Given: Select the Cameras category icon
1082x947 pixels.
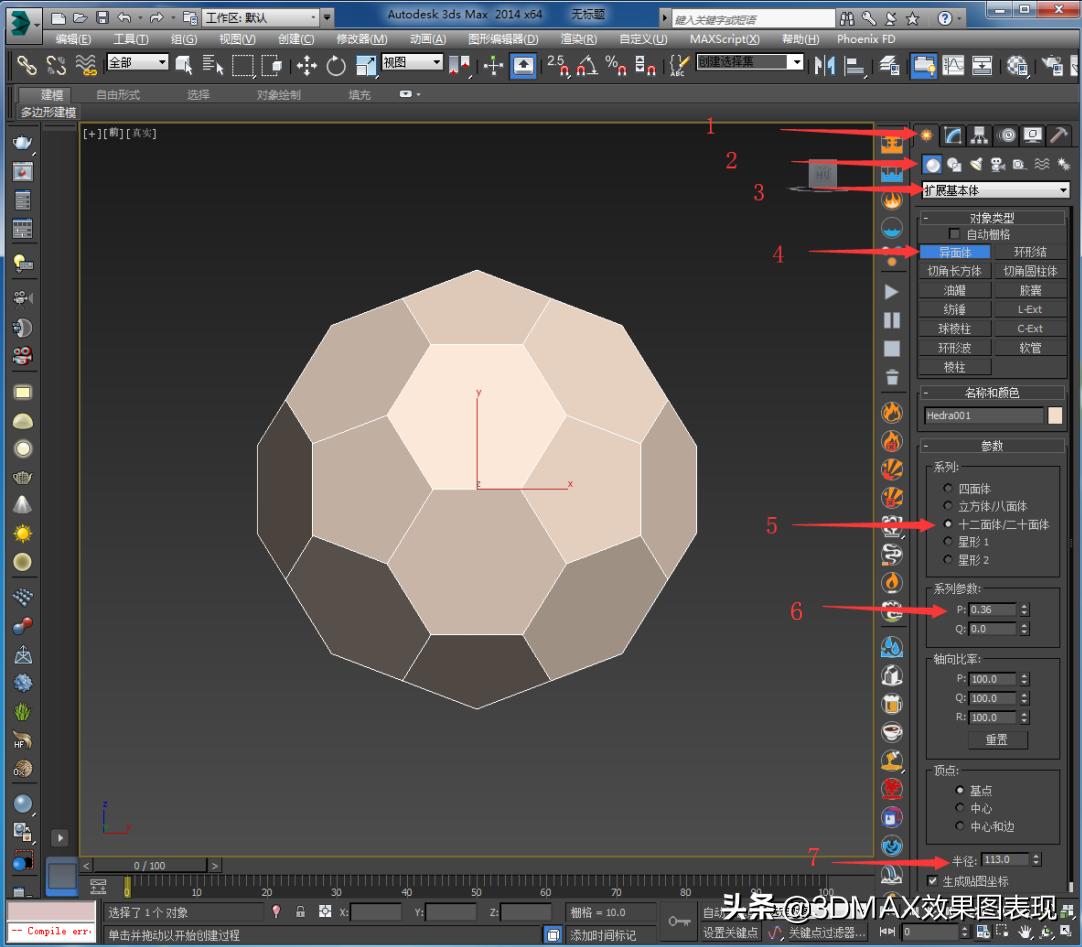Looking at the screenshot, I should pyautogui.click(x=997, y=164).
